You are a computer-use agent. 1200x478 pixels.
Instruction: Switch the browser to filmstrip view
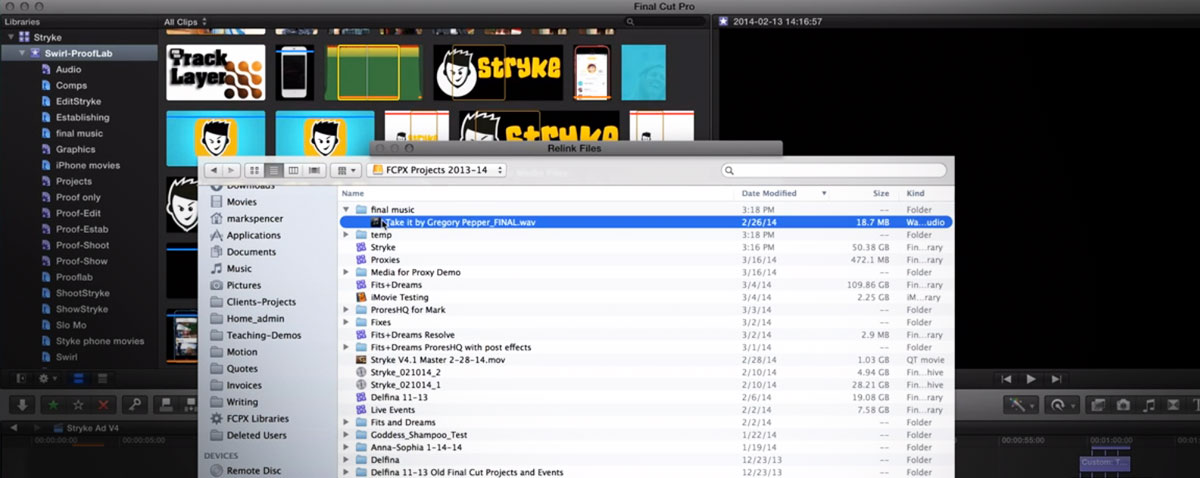[x=79, y=378]
